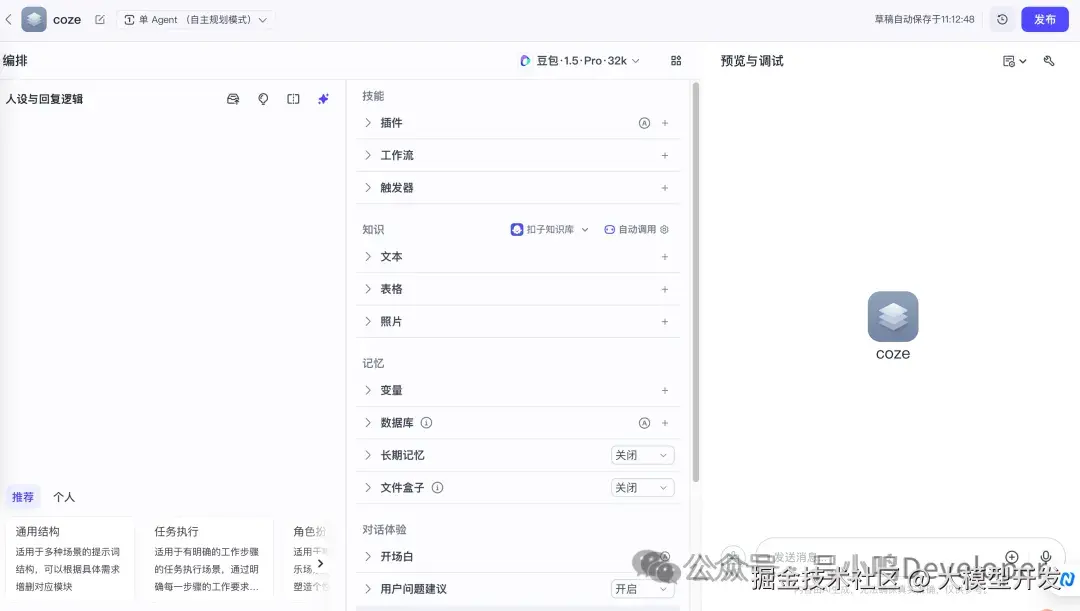
Task: Open the 扣子知识库 dropdown
Action: [550, 229]
